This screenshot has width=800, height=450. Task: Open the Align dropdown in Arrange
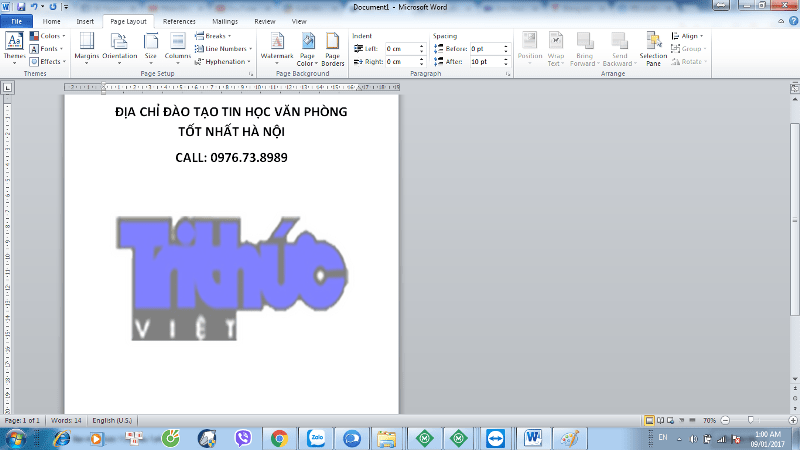point(688,36)
